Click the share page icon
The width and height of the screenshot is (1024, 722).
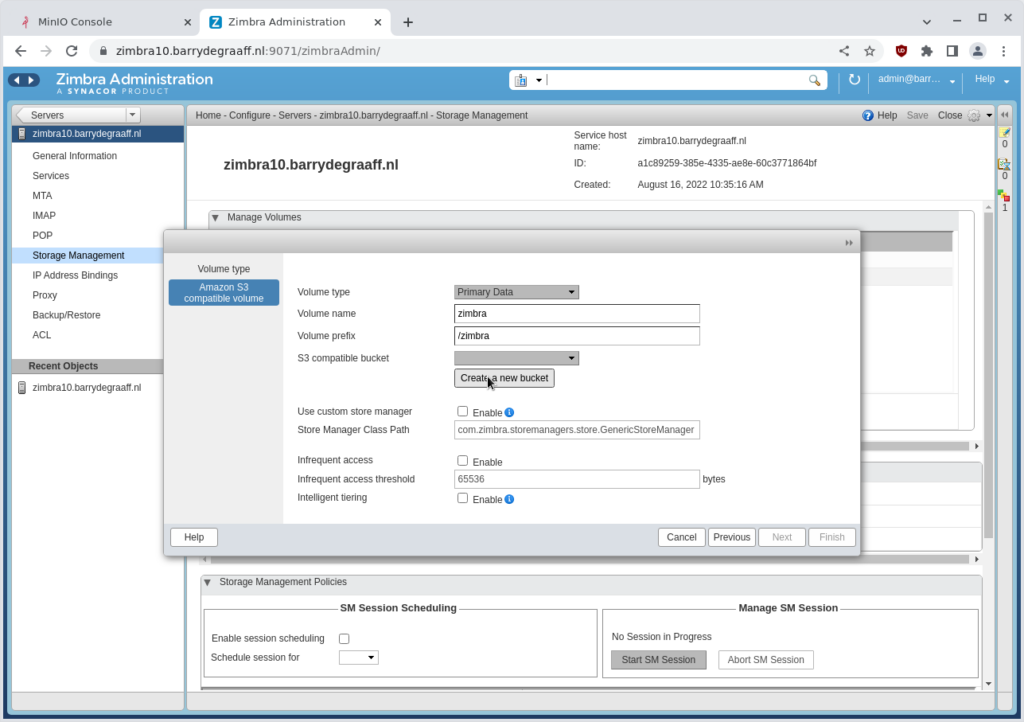(x=844, y=51)
